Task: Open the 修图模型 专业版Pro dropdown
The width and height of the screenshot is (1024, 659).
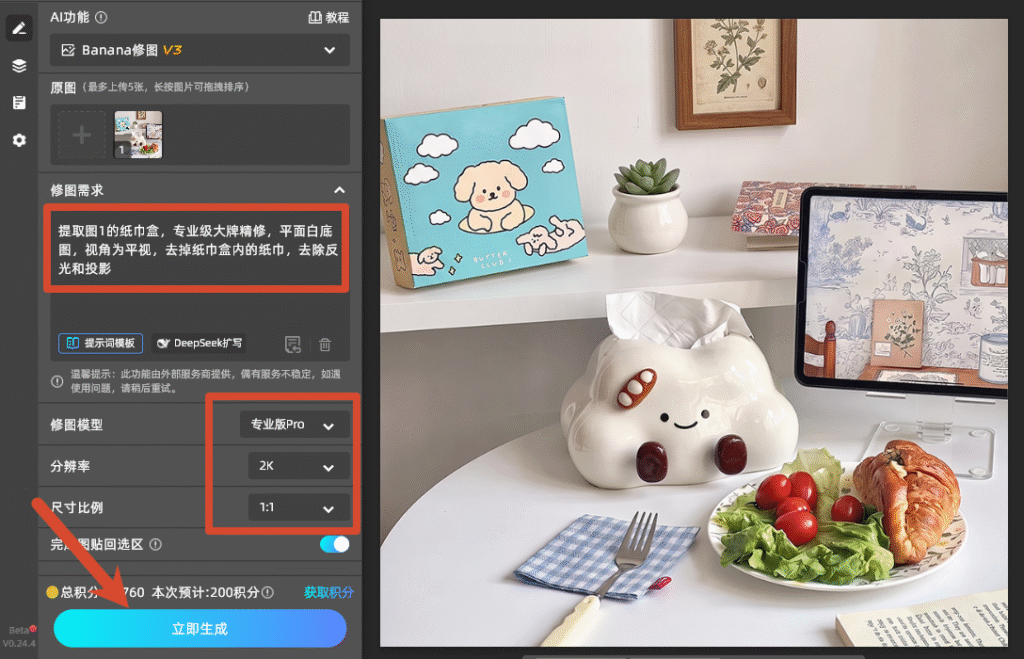Action: (295, 425)
